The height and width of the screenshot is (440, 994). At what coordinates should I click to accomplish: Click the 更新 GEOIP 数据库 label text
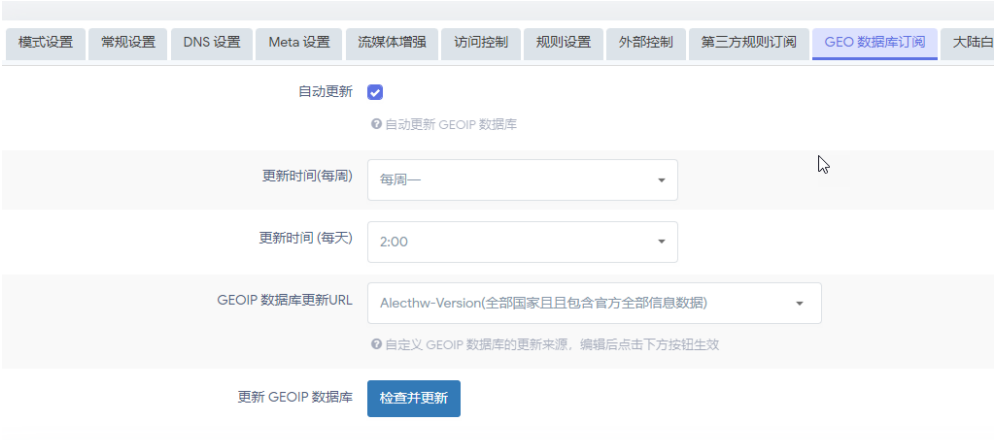[x=295, y=397]
